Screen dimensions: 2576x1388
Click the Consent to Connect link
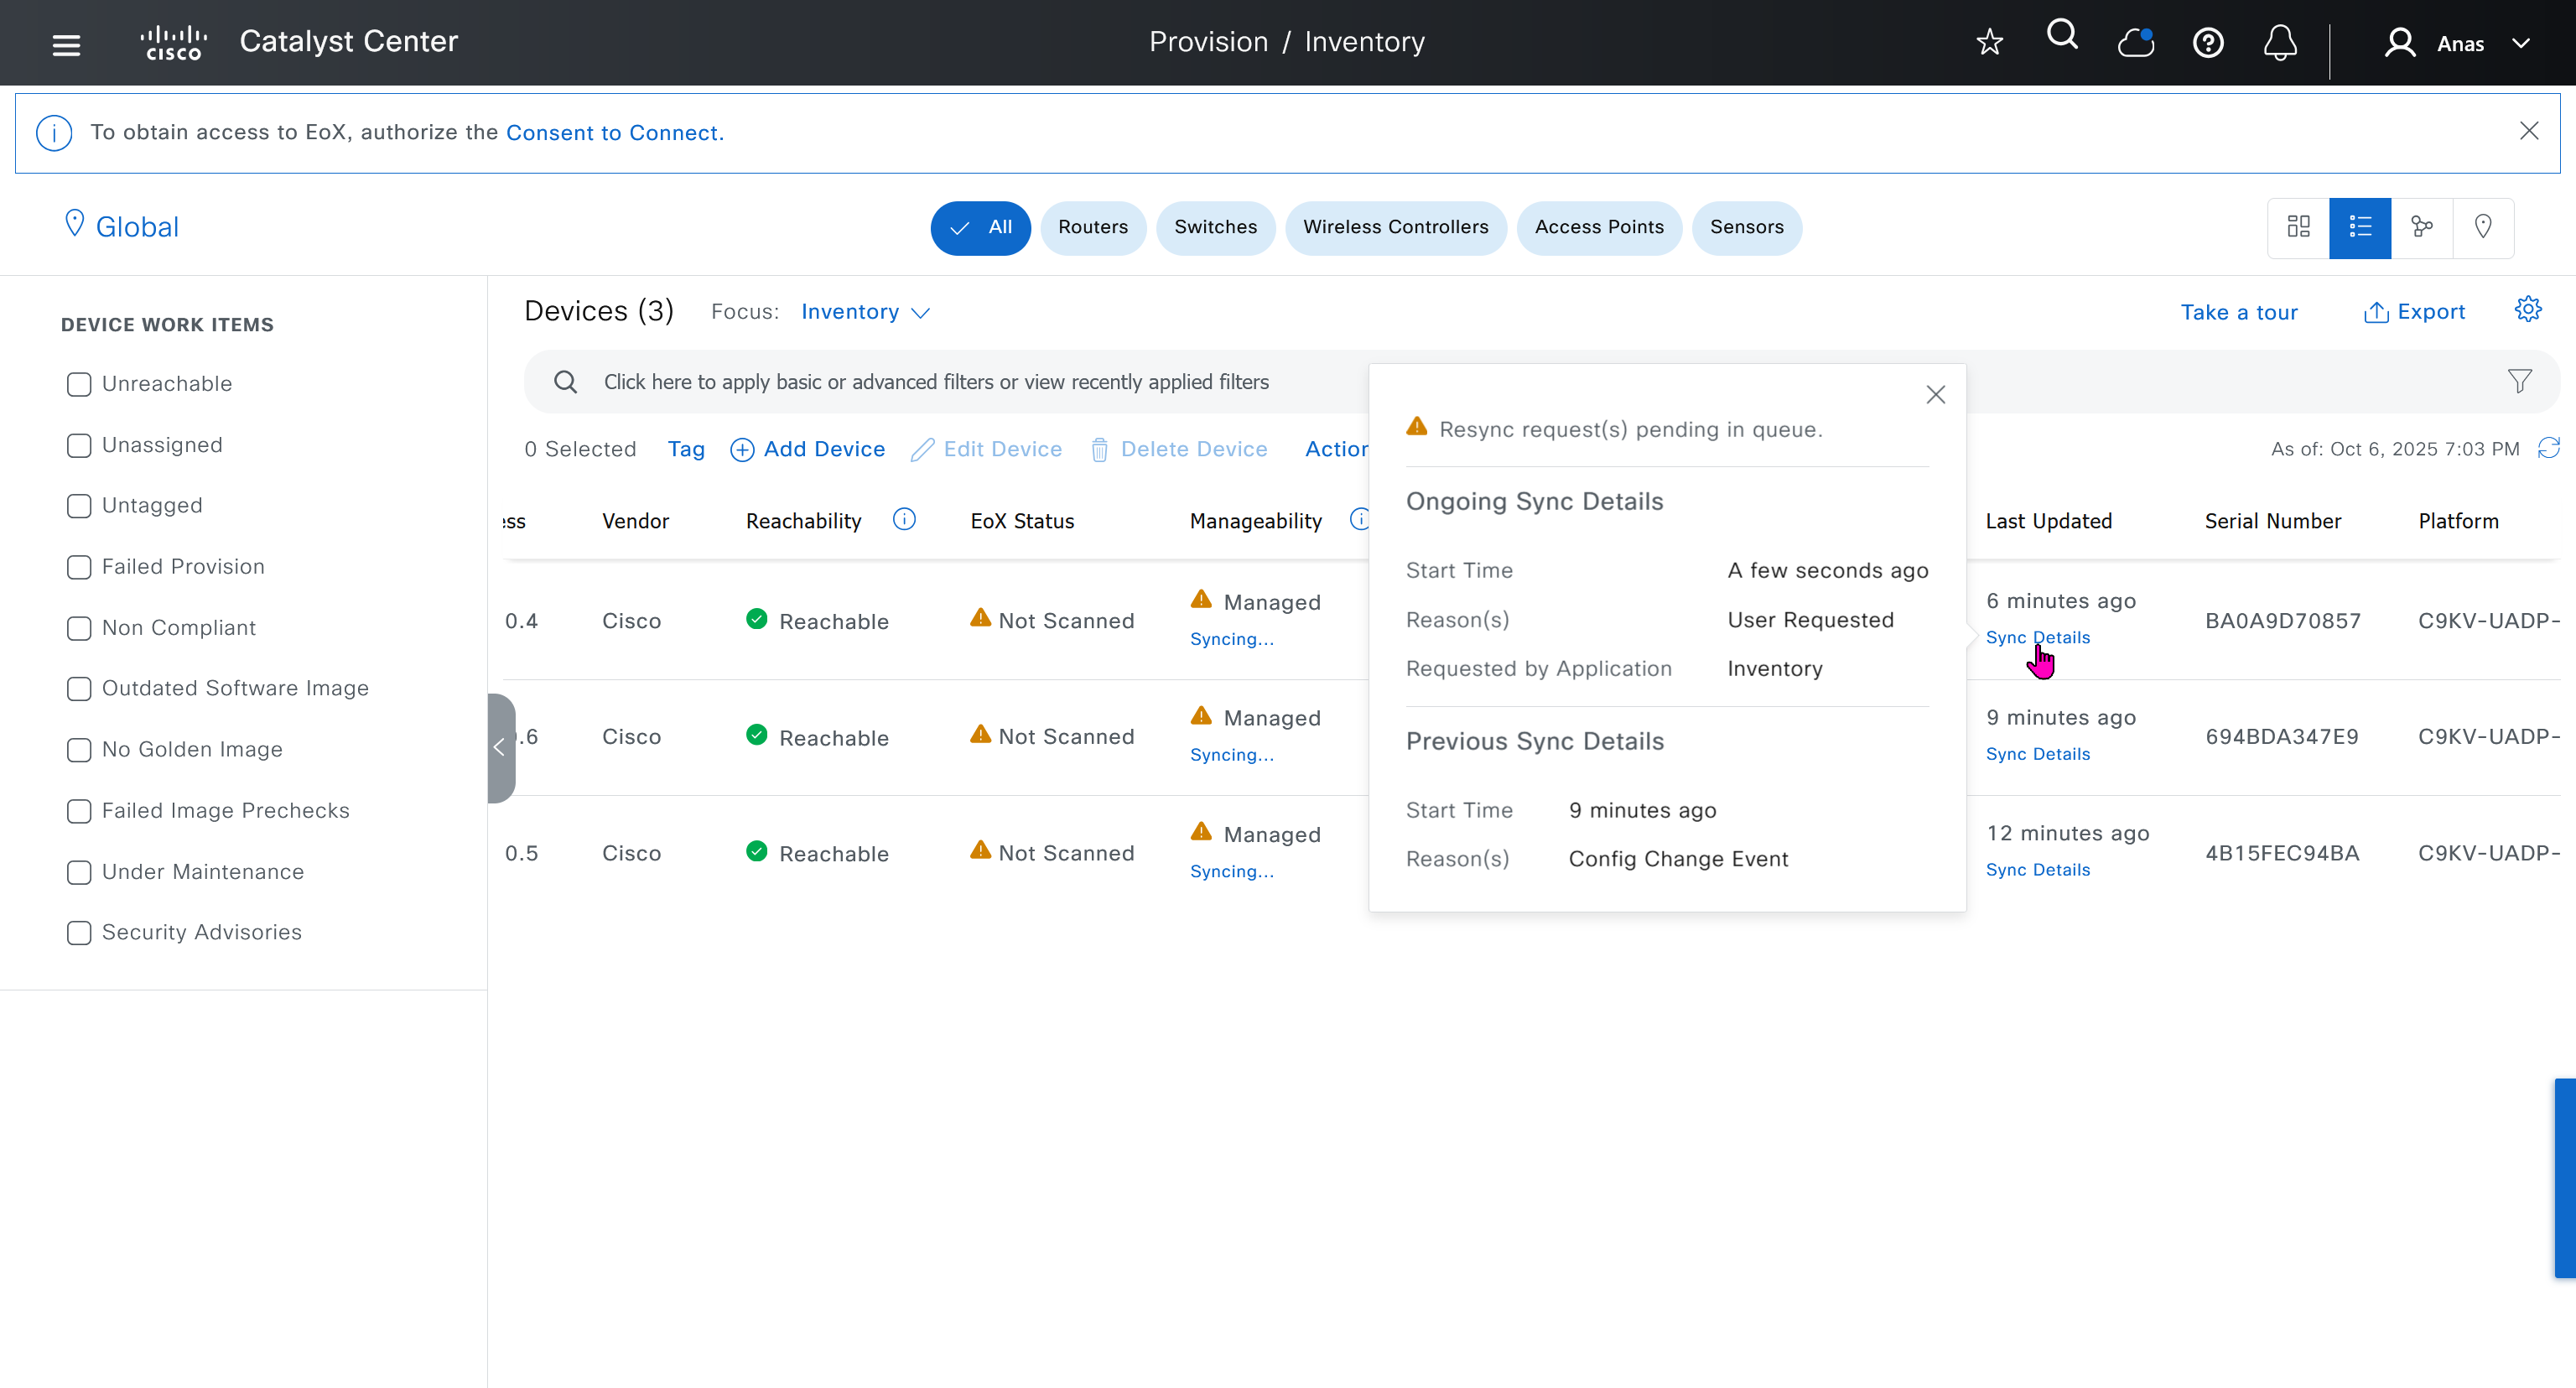pos(613,133)
